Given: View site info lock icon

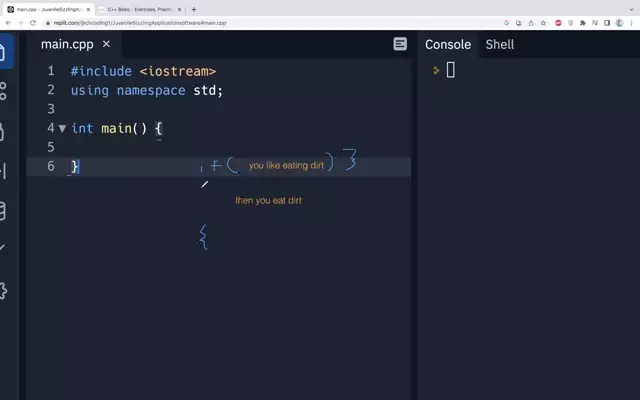Looking at the screenshot, I should point(48,23).
